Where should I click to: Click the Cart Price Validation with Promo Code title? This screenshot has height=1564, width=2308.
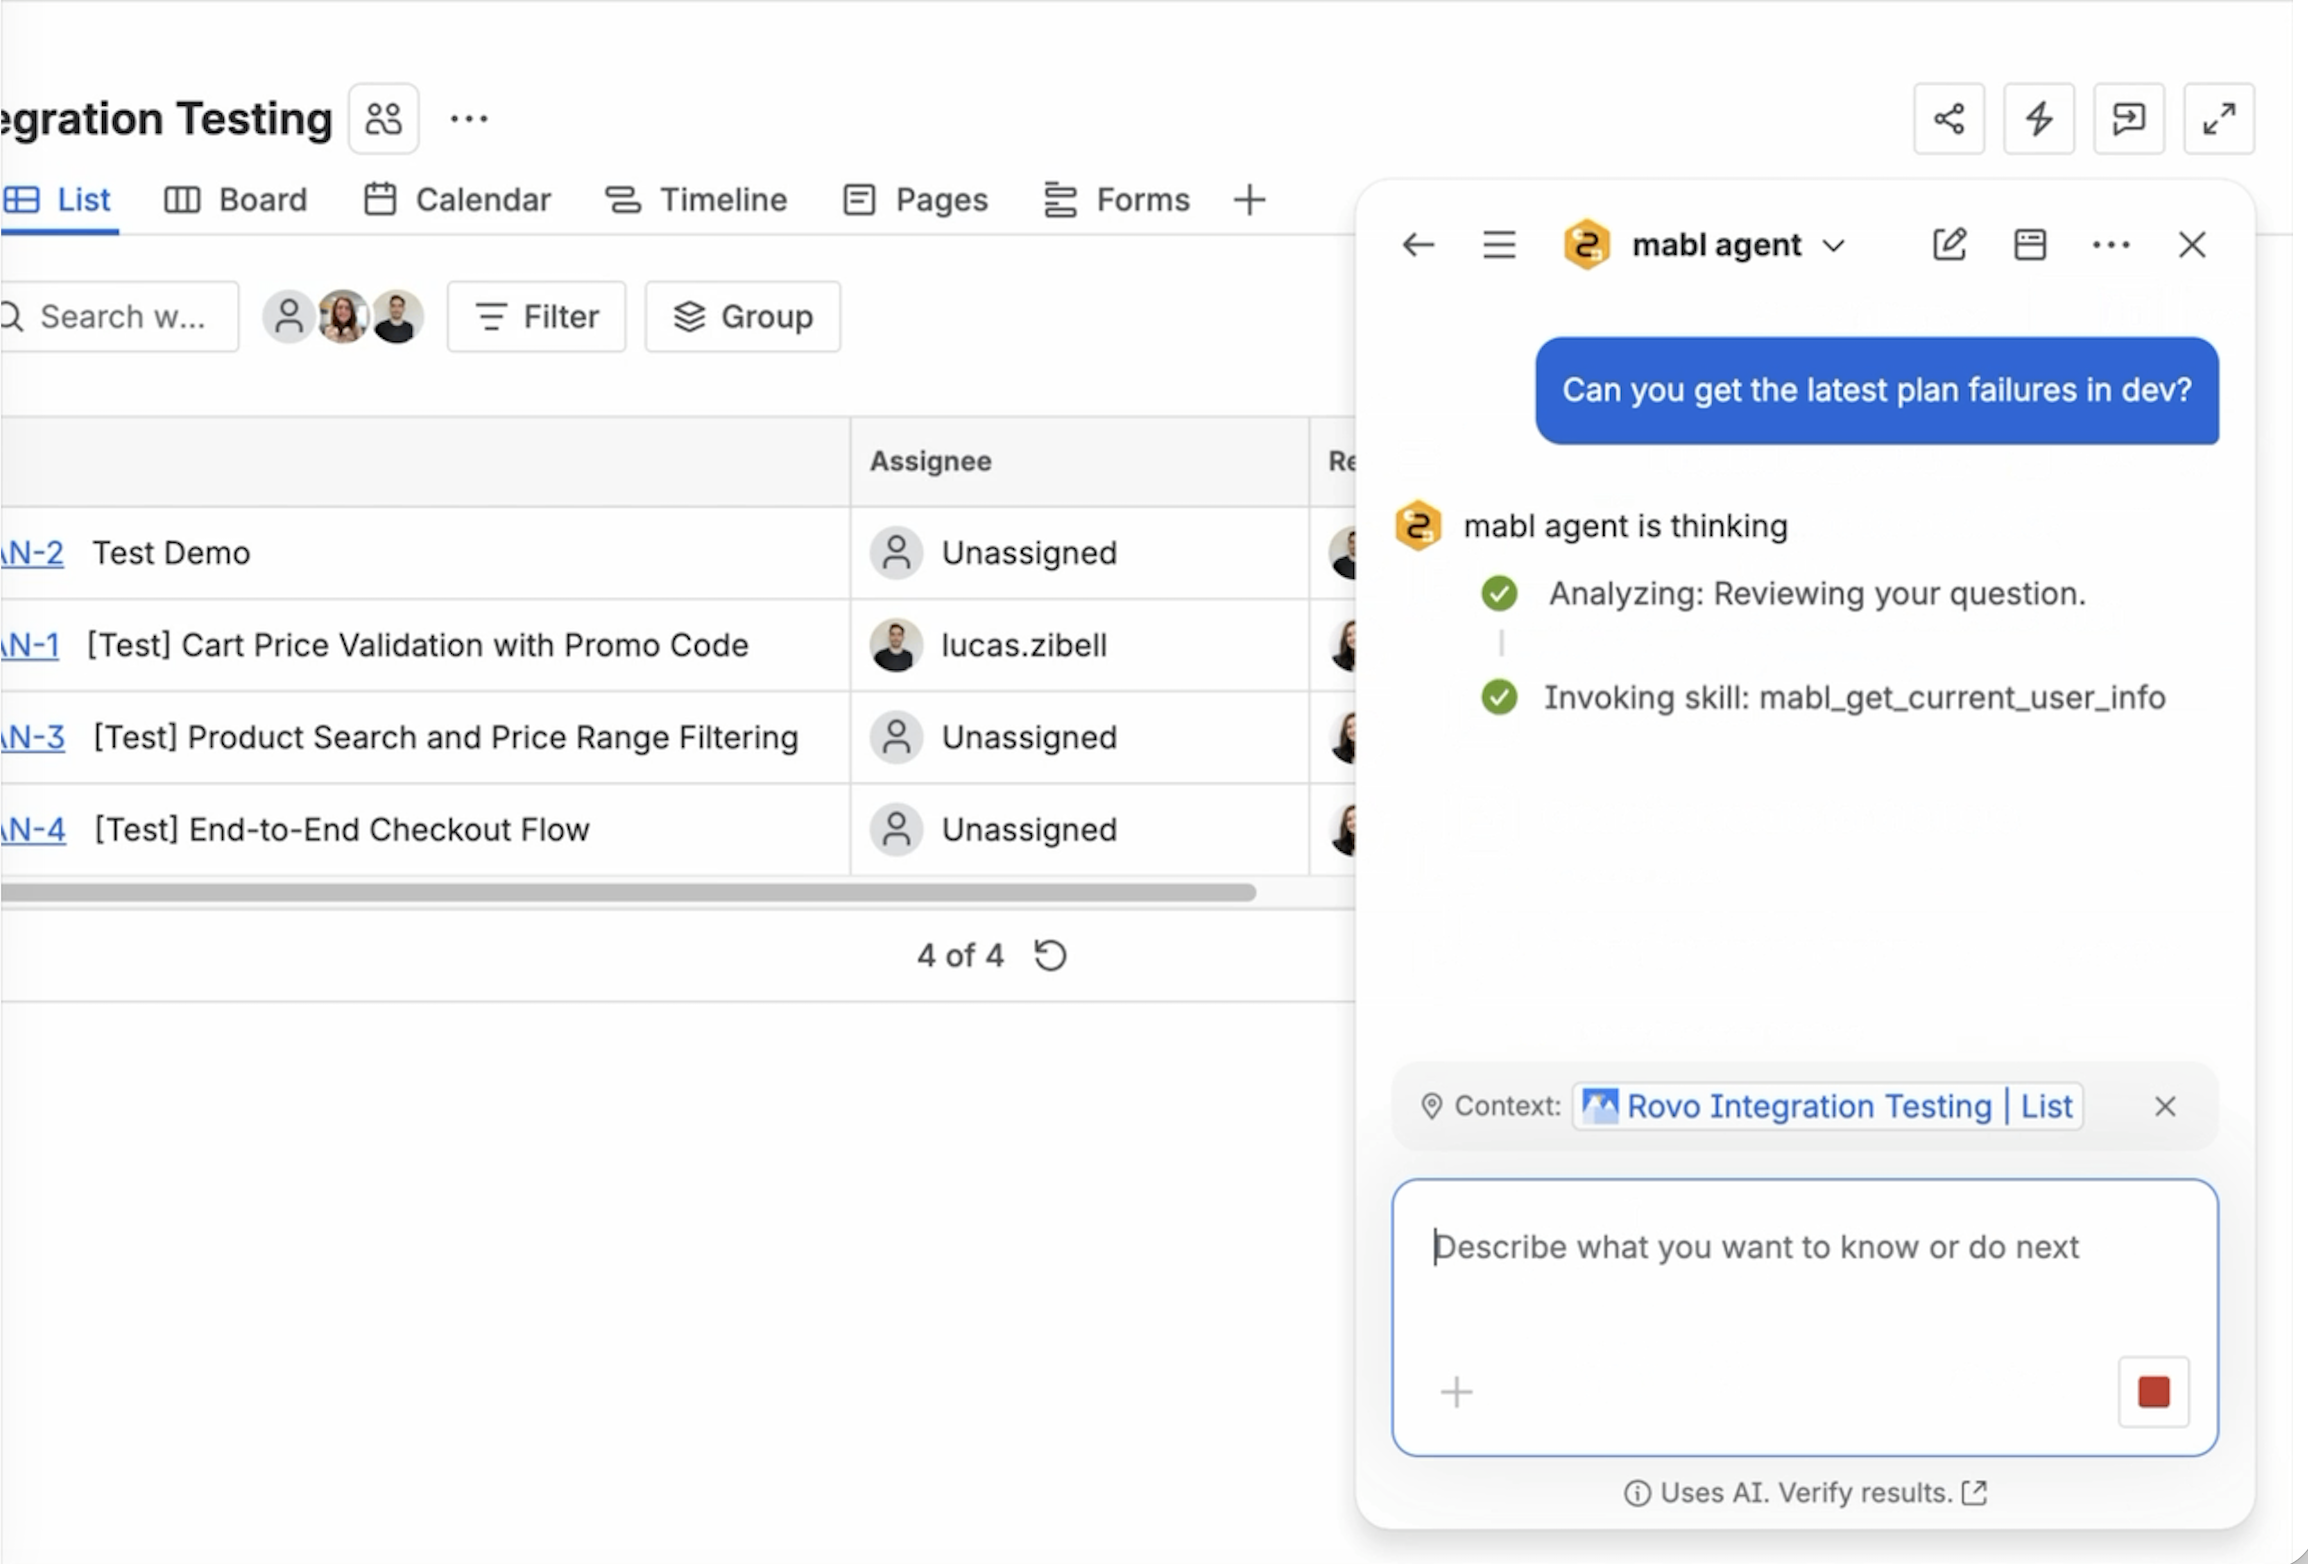point(418,645)
